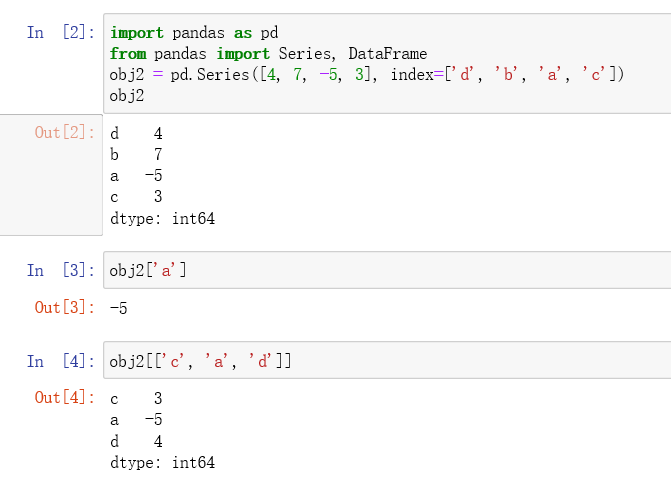Viewport: 671px width, 482px height.
Task: Click 'dtype: int64' in Out[2] output
Action: 162,219
